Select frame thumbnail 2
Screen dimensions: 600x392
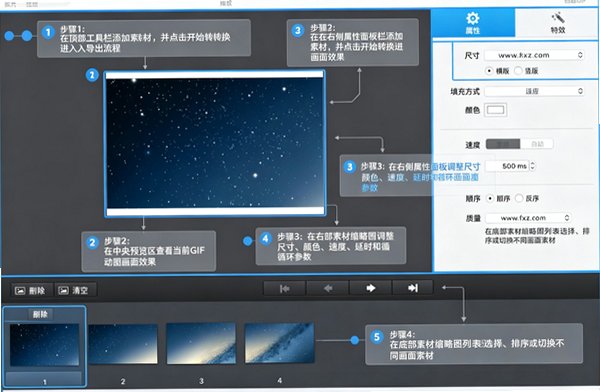point(123,344)
